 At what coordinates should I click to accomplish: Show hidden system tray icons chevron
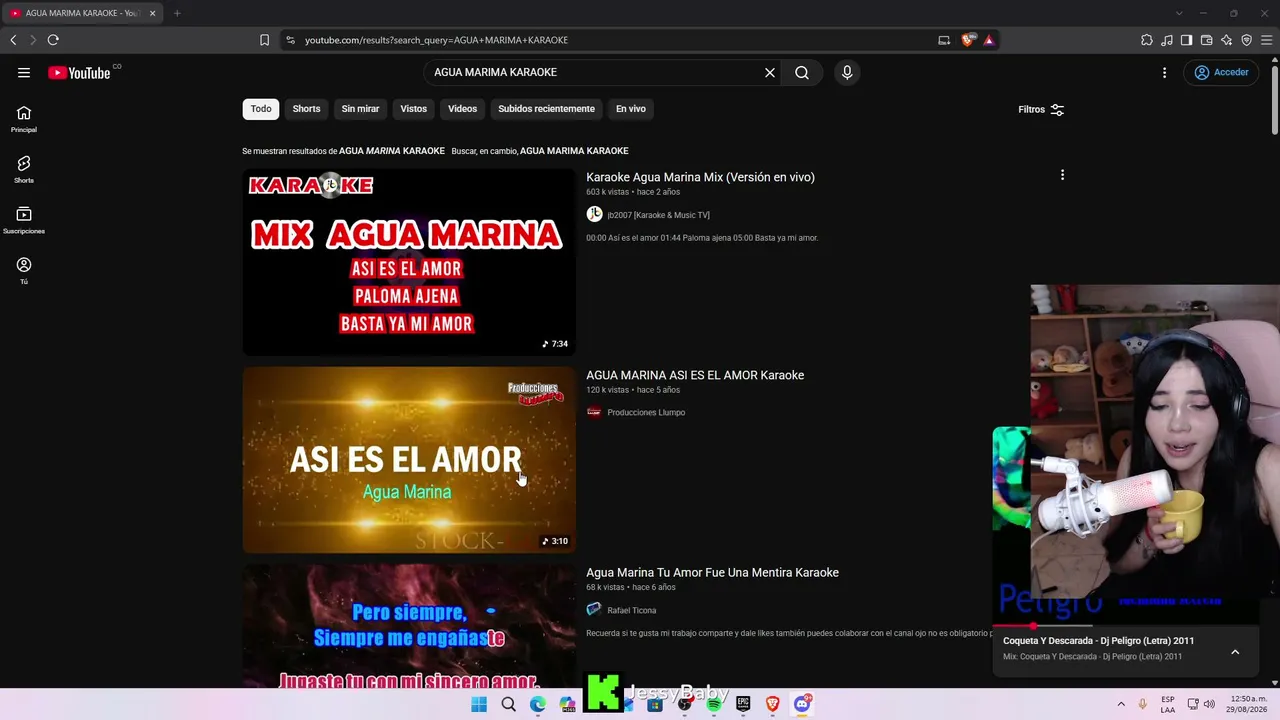pos(1121,704)
